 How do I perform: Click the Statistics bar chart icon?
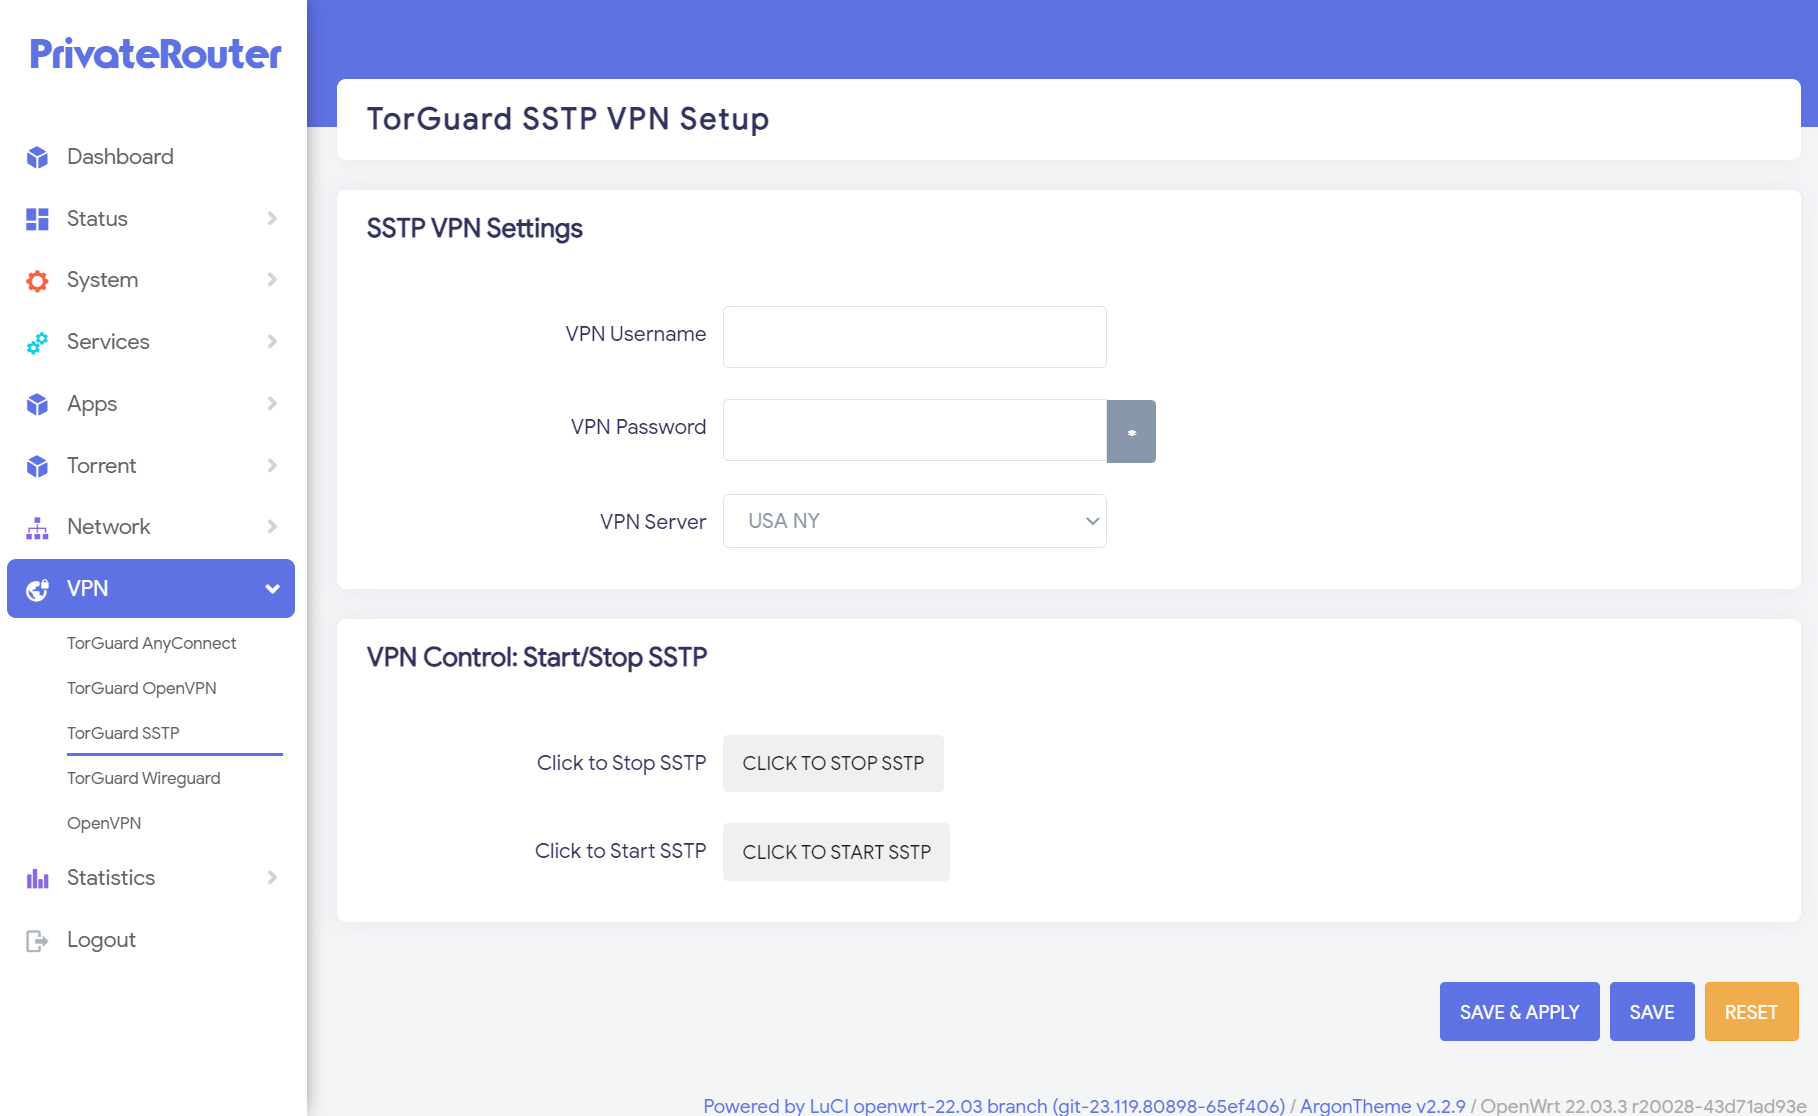pyautogui.click(x=37, y=878)
